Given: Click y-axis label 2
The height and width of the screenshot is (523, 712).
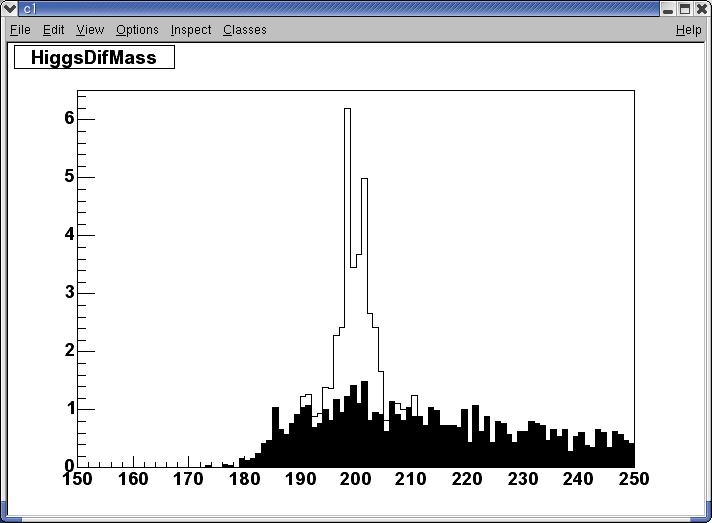Looking at the screenshot, I should (69, 350).
